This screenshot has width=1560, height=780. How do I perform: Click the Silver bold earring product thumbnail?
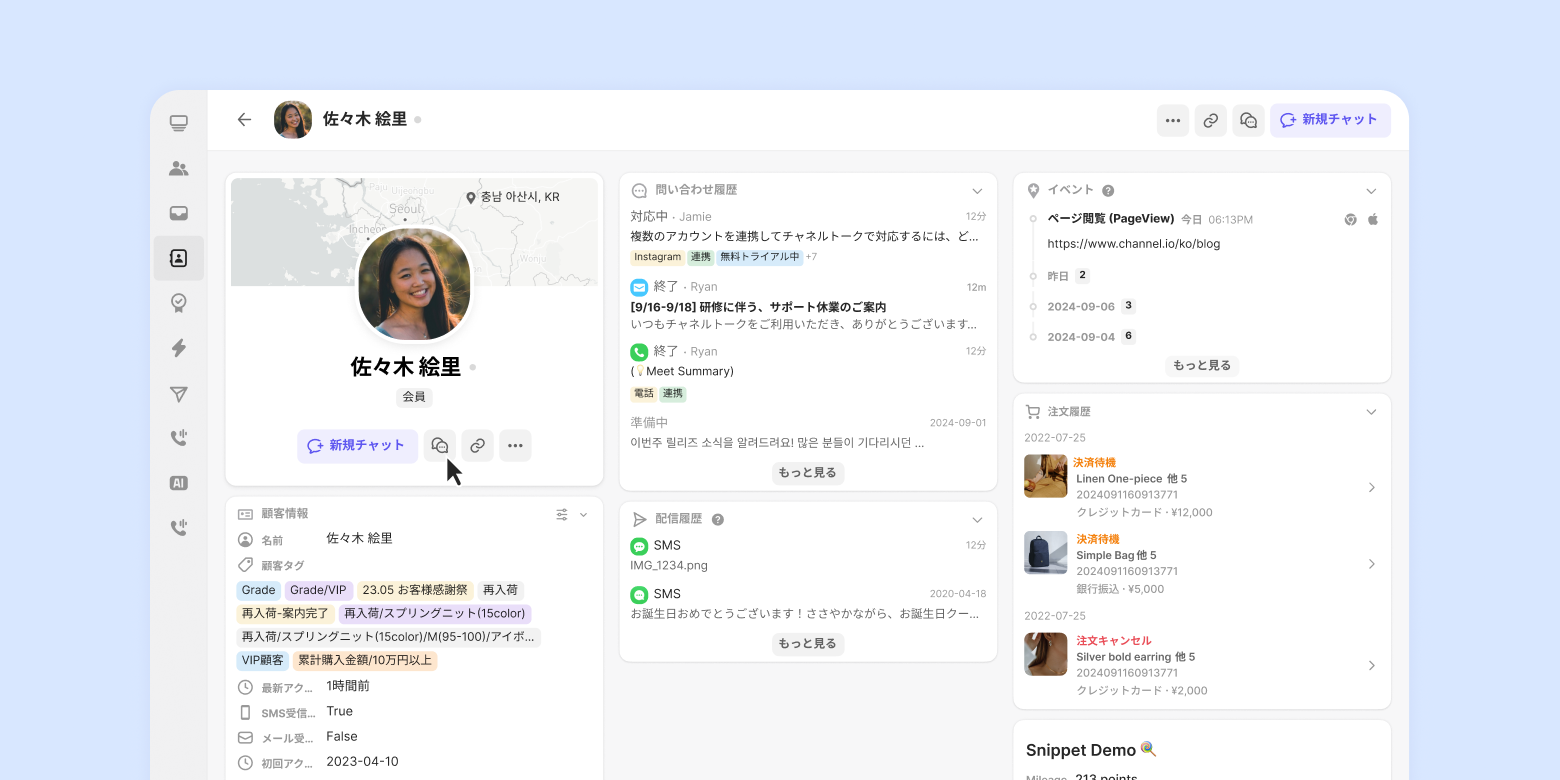click(1046, 654)
